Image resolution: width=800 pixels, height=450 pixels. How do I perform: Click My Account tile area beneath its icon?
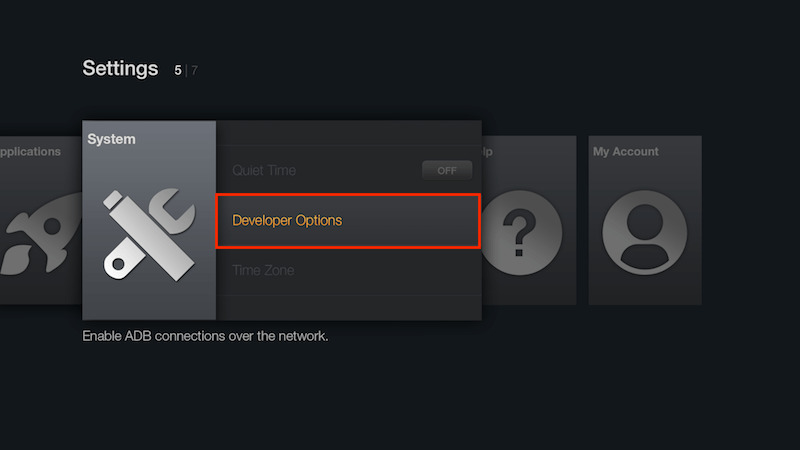click(645, 290)
